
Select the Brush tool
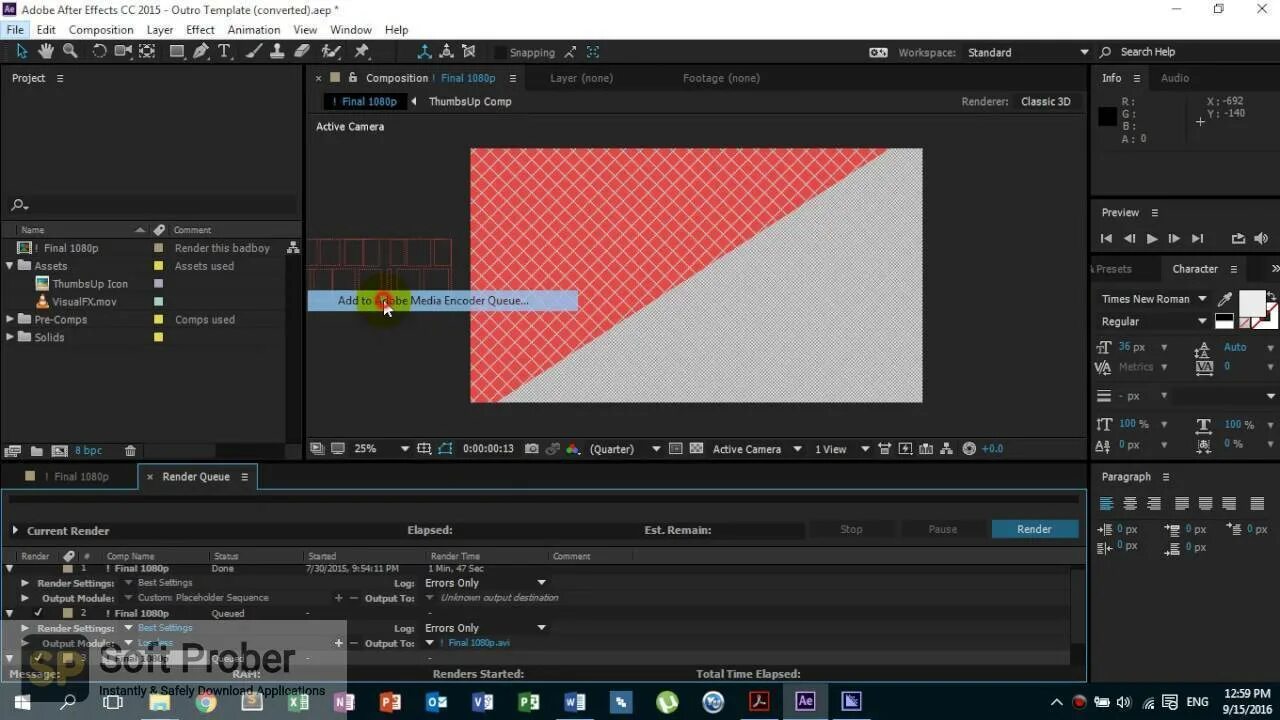pos(255,51)
